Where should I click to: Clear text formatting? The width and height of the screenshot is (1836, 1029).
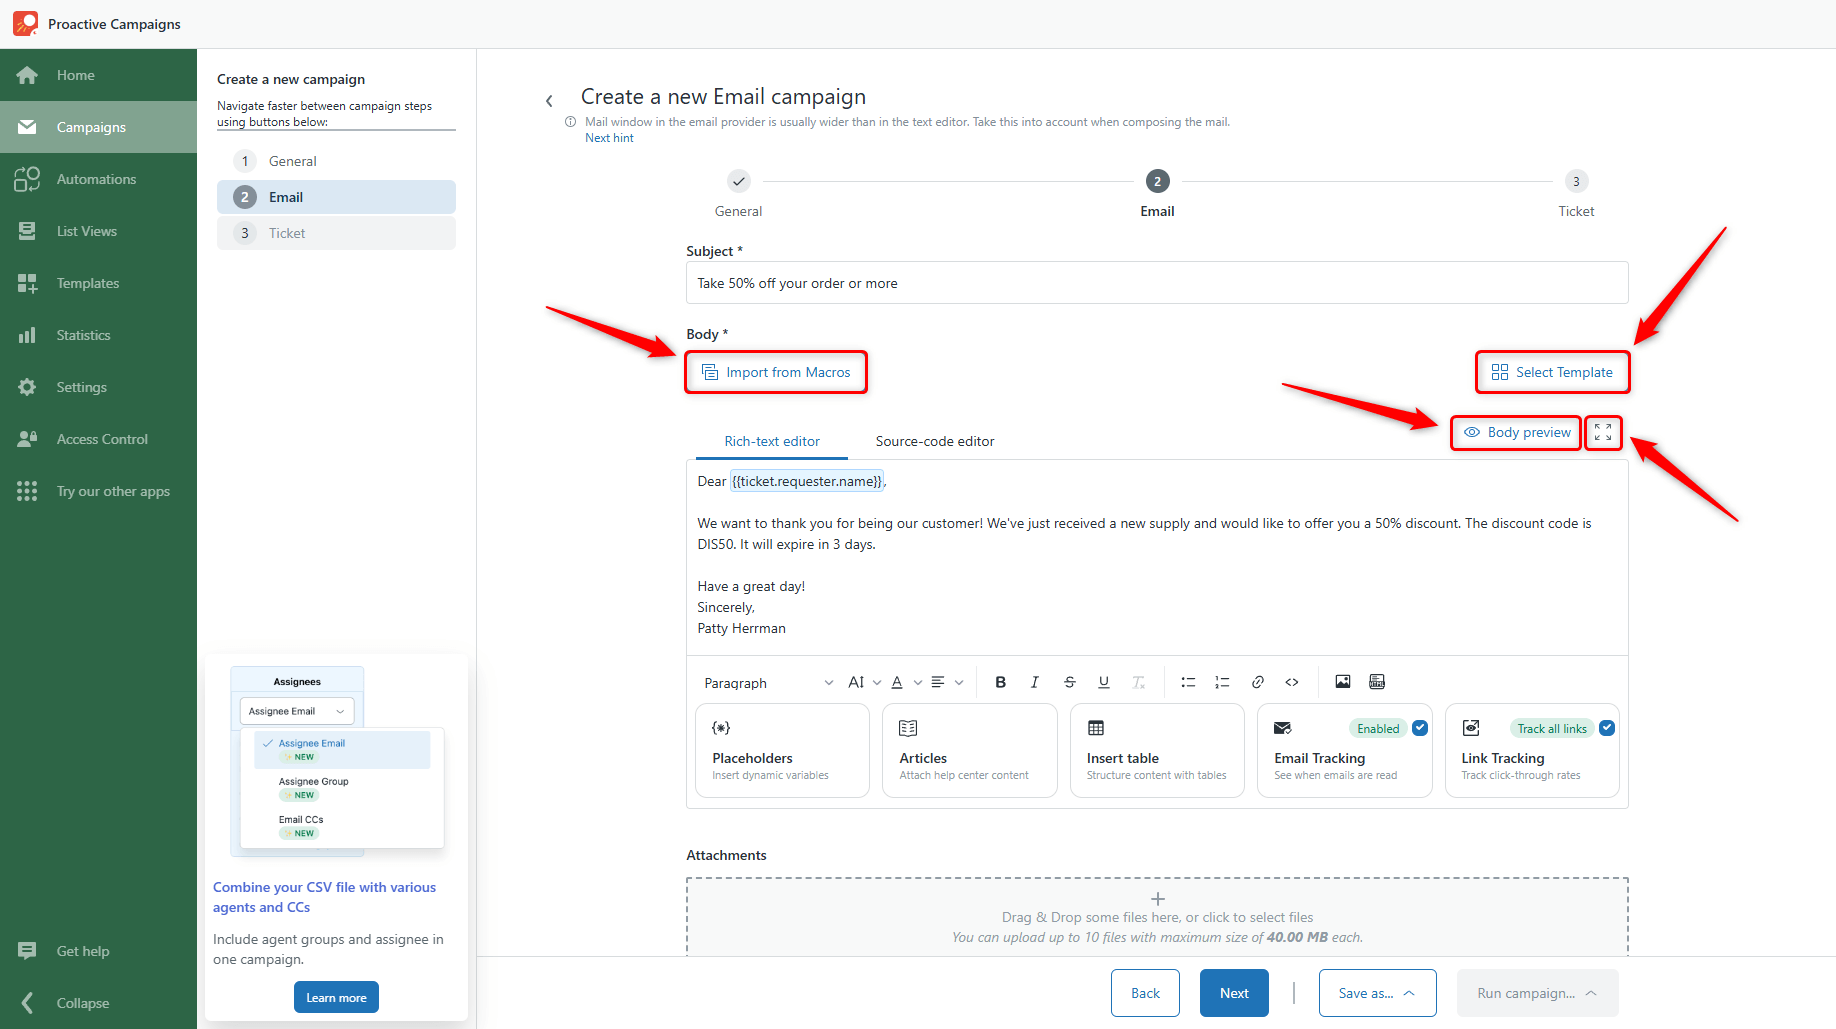[1138, 682]
